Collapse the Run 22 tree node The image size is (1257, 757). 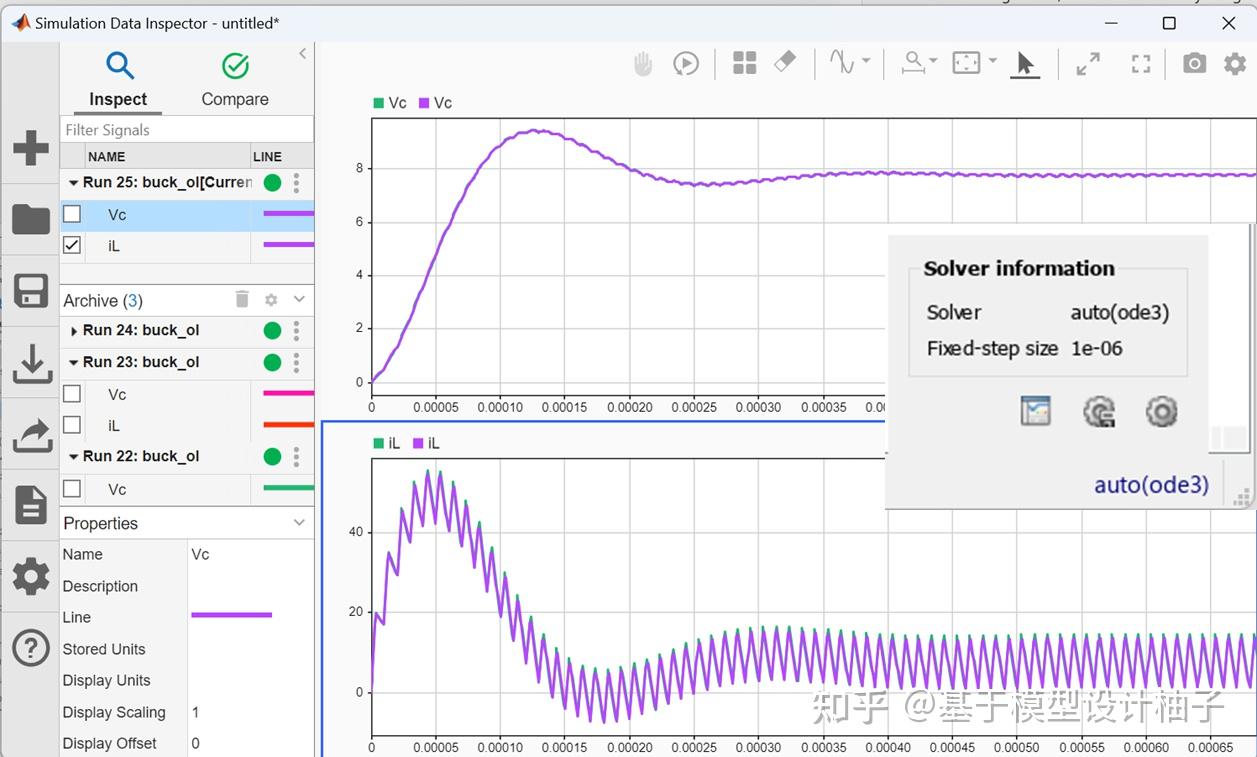[74, 456]
